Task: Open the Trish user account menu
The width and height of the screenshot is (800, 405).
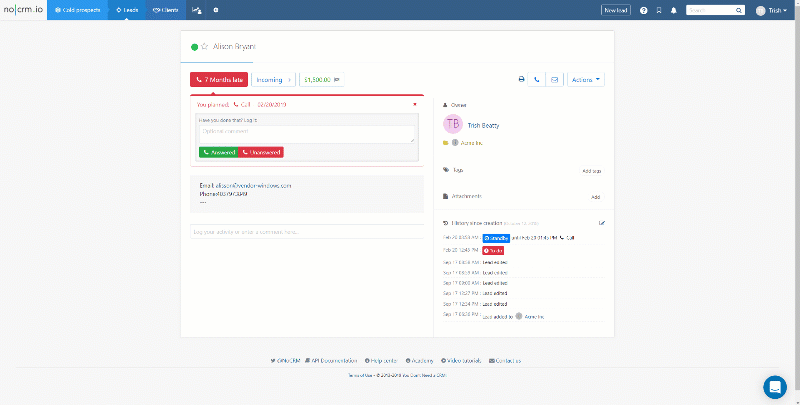Action: tap(768, 10)
